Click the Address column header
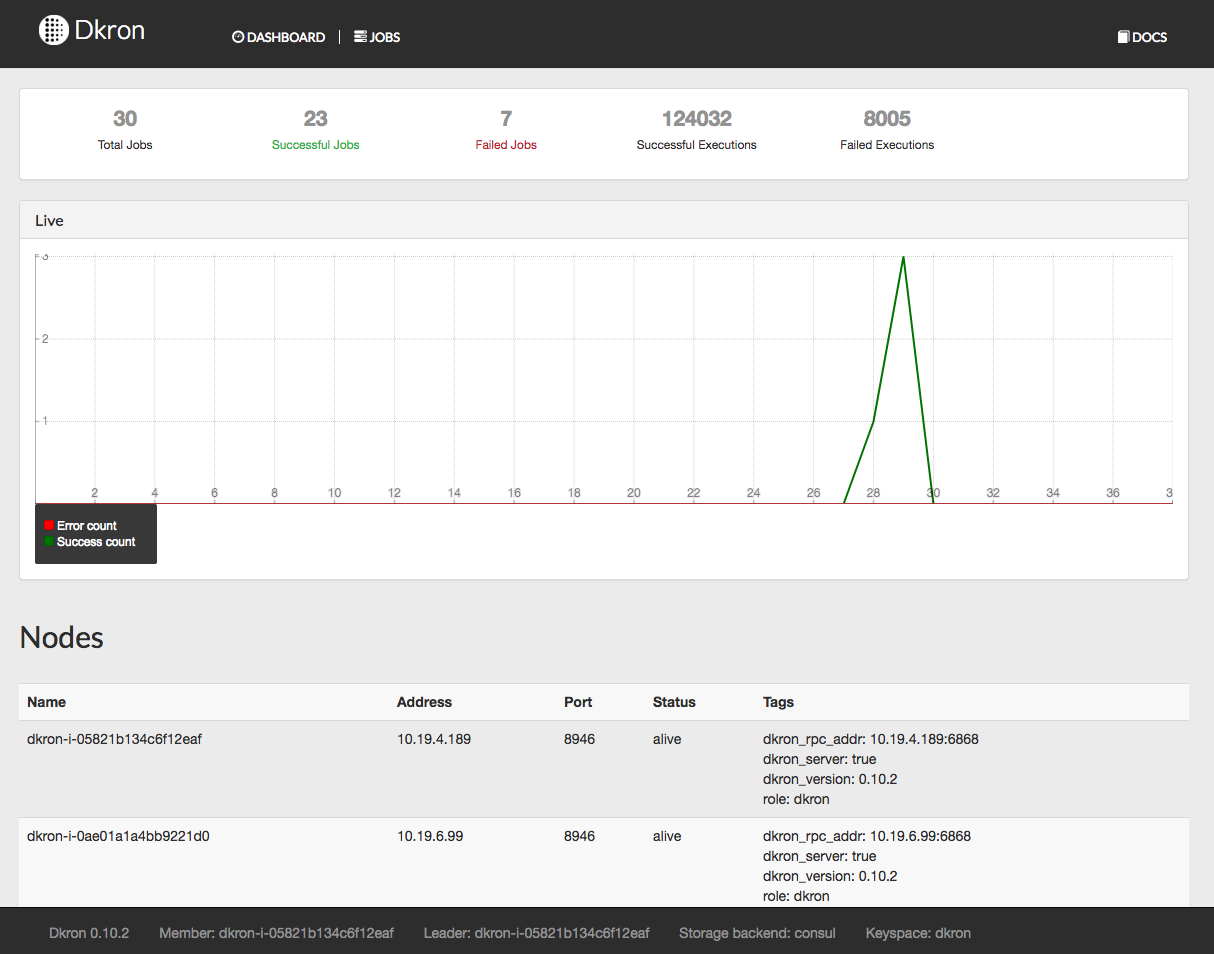 click(x=424, y=702)
